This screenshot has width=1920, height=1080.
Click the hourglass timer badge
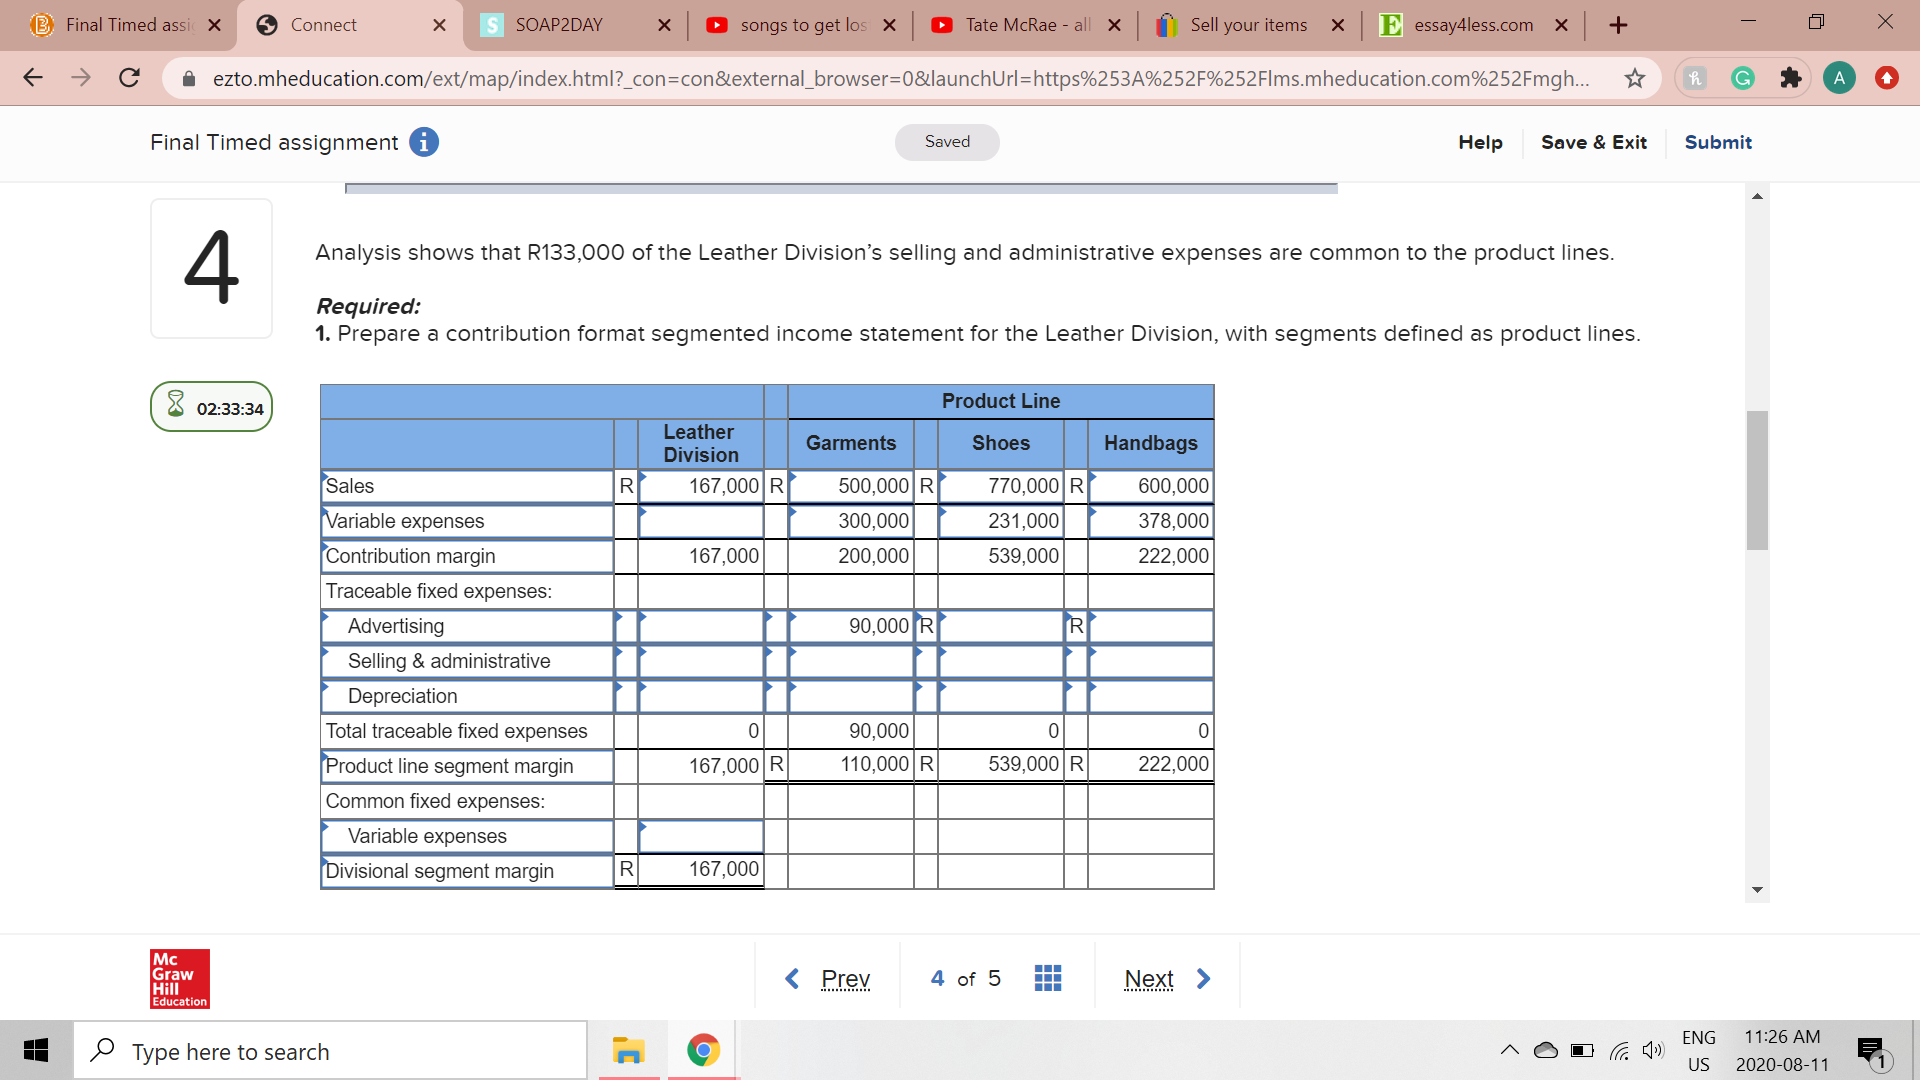[x=211, y=407]
